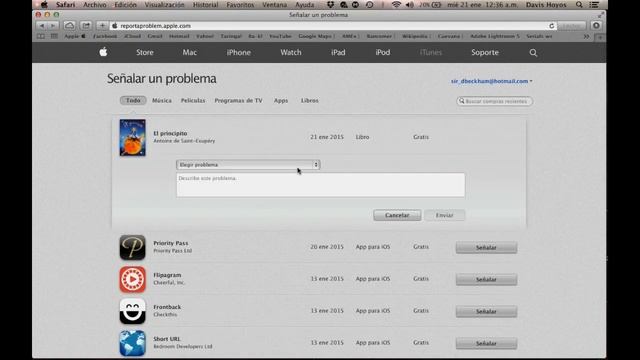Click Señalar for Frontback

(486, 311)
